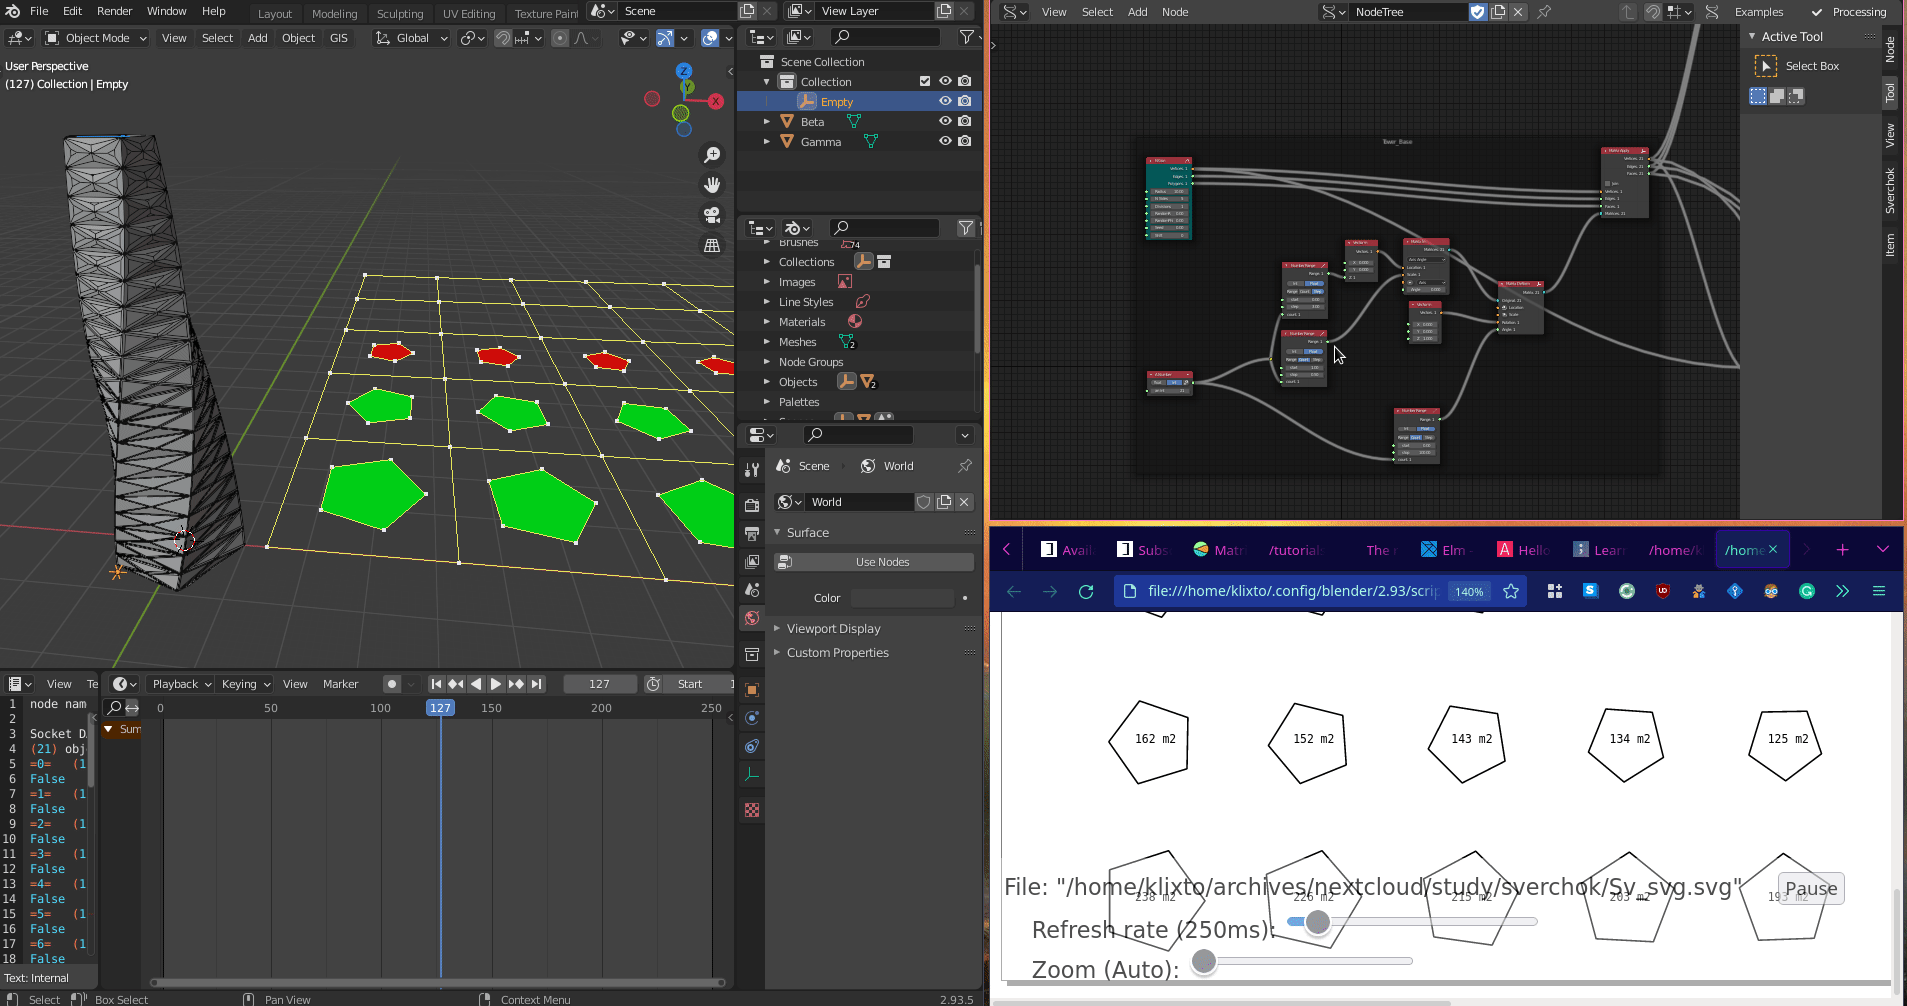
Task: Click fake user shield on NodeTree
Action: pos(1478,12)
